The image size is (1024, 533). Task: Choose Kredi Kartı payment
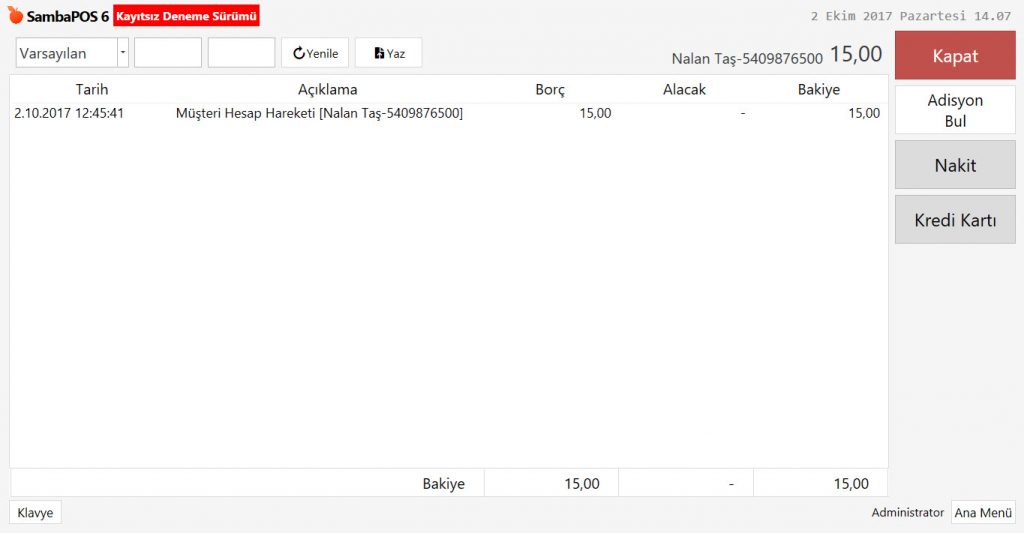tap(955, 220)
